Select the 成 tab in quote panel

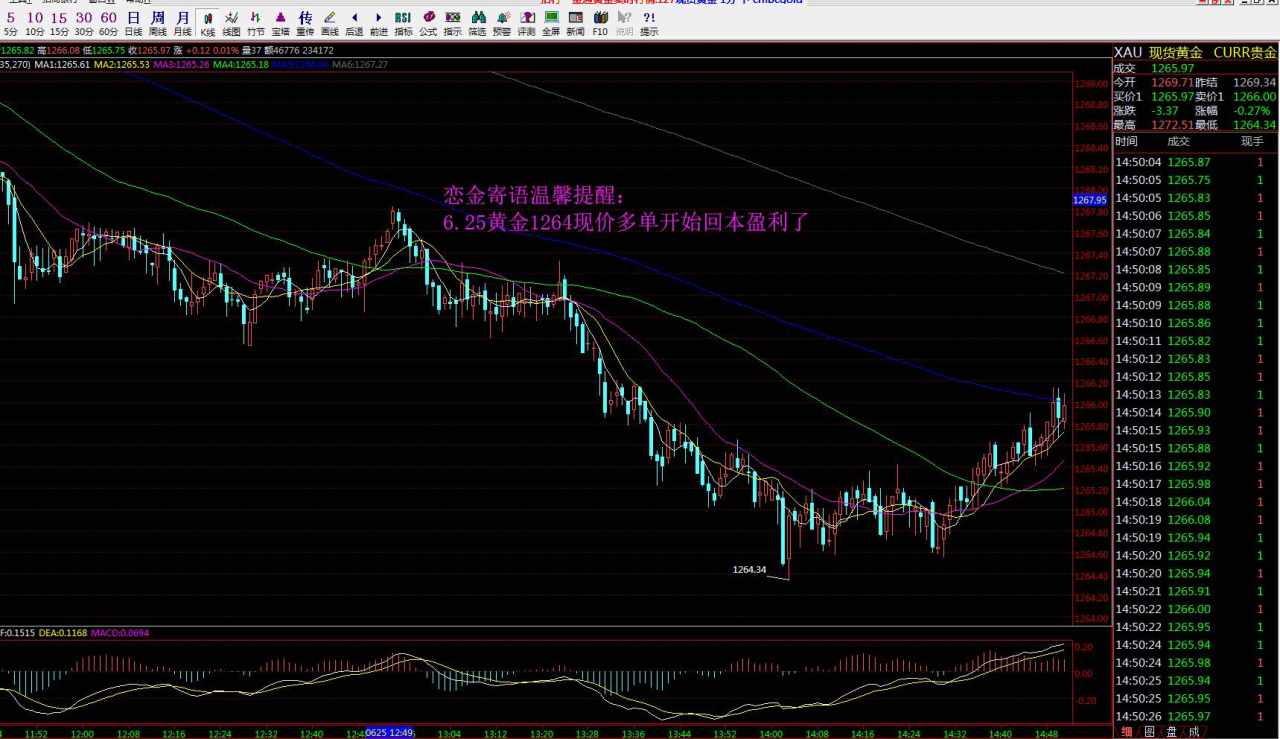(1193, 731)
